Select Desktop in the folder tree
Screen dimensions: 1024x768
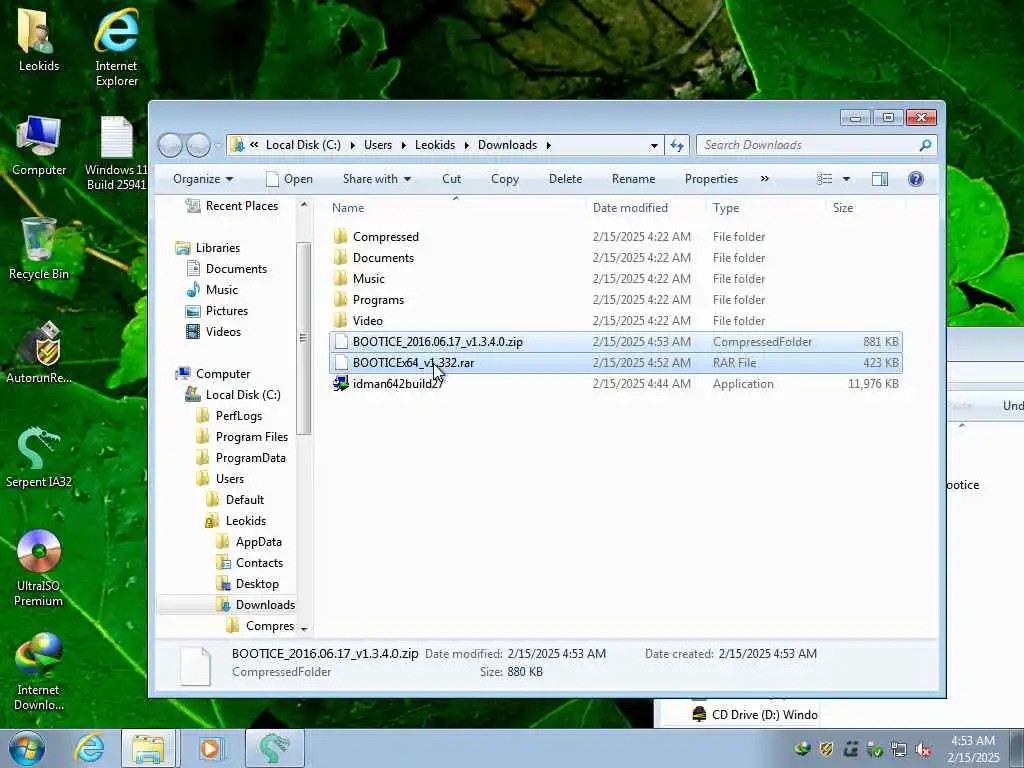click(x=248, y=584)
